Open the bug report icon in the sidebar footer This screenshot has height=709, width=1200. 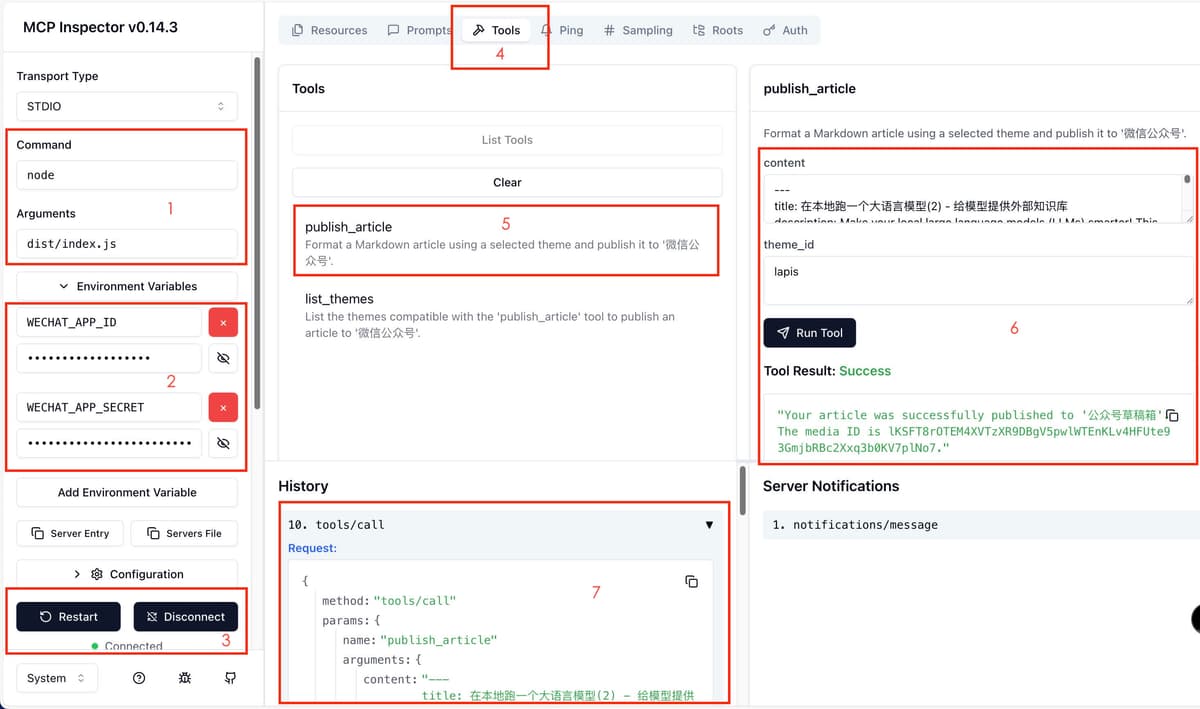click(x=185, y=678)
